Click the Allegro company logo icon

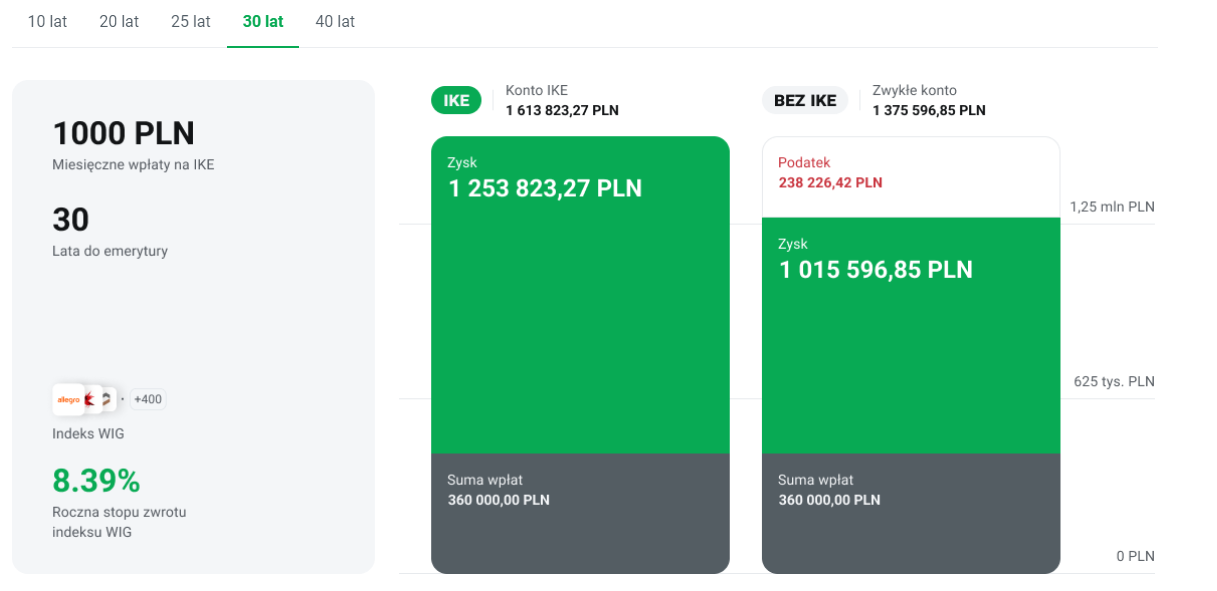point(68,400)
